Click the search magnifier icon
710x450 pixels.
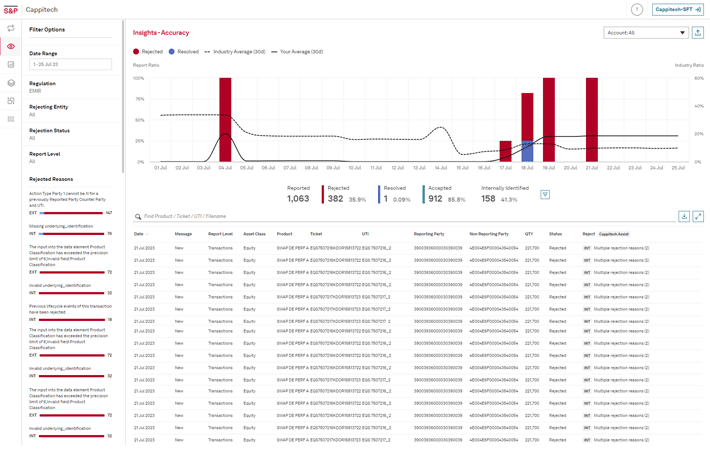pyautogui.click(x=138, y=216)
